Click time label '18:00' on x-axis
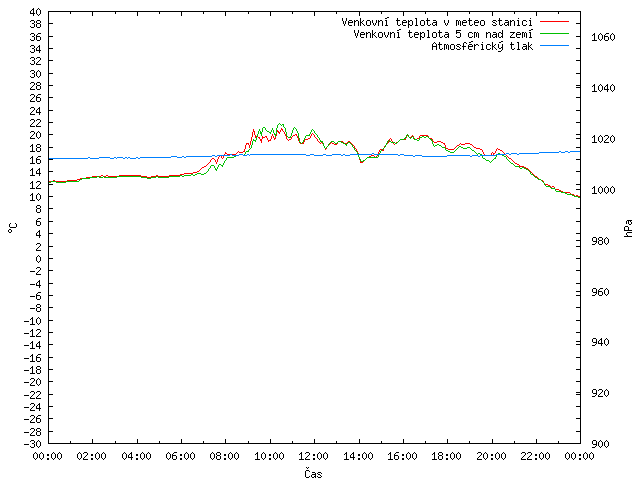Image resolution: width=640 pixels, height=480 pixels. coord(447,456)
